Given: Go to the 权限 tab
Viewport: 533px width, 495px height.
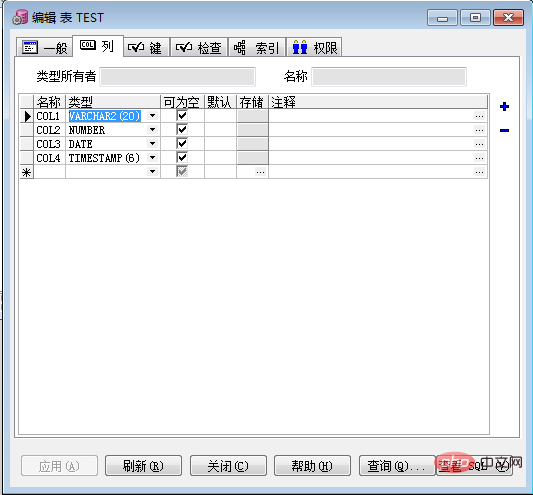Looking at the screenshot, I should 314,47.
